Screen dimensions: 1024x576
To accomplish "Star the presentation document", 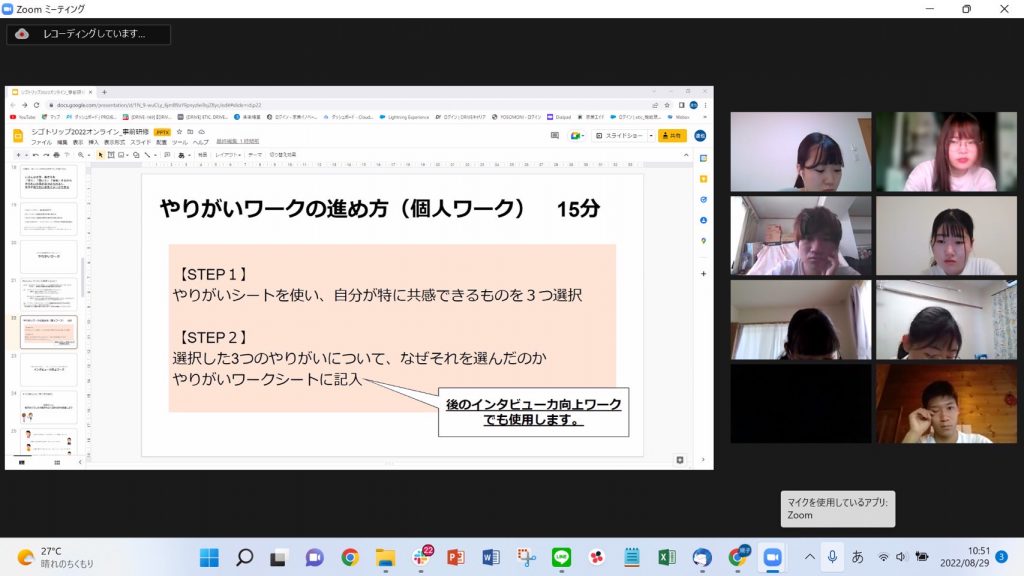I will (x=180, y=132).
